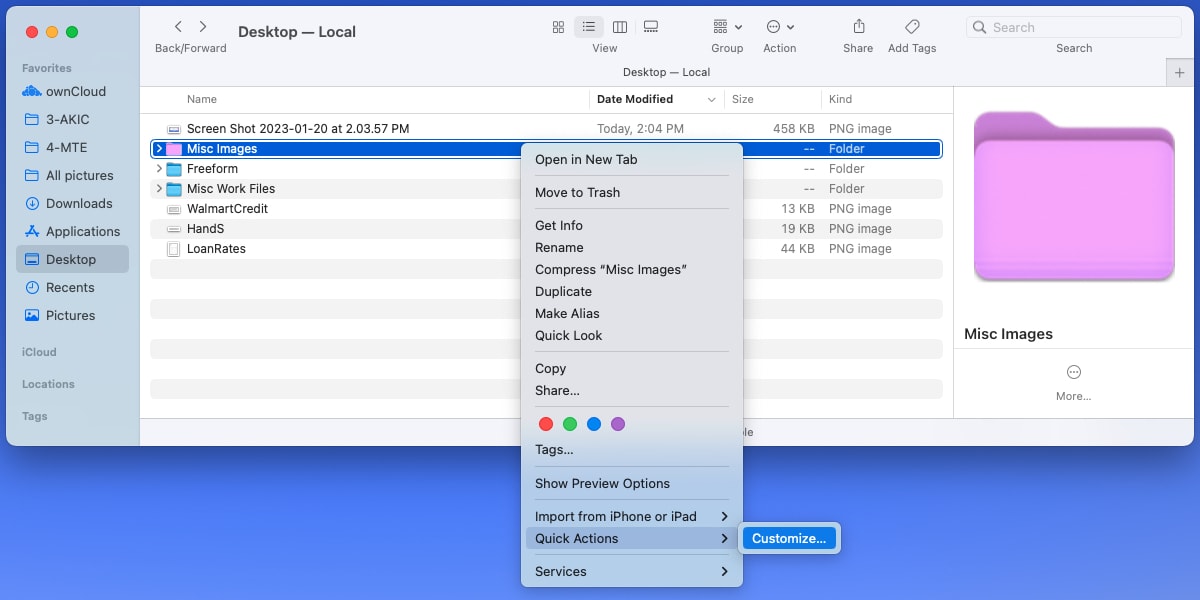The image size is (1200, 600).
Task: Click the Add Tags icon
Action: pos(911,27)
